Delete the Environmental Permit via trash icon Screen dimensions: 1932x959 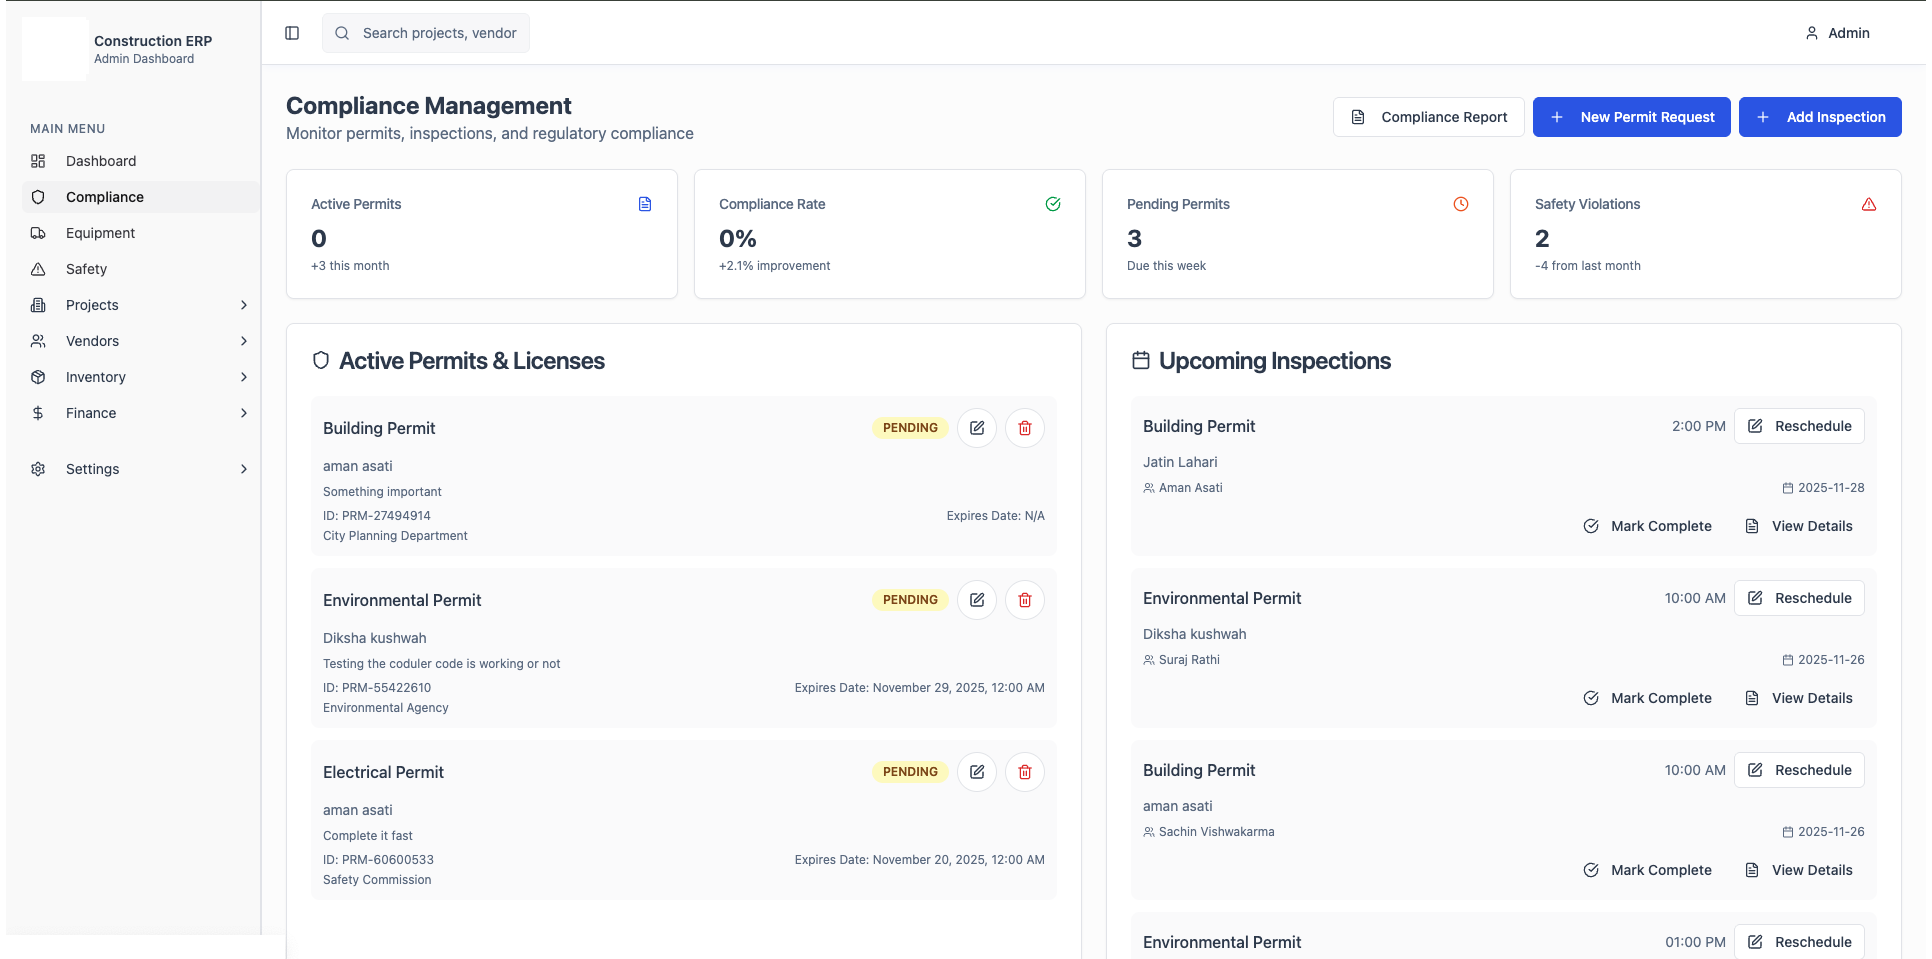1024,600
